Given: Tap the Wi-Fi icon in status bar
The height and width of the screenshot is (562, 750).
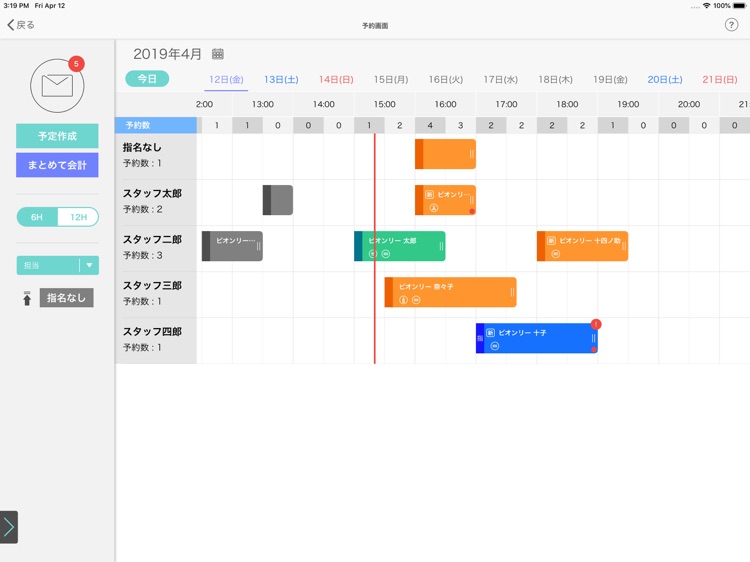Looking at the screenshot, I should [706, 6].
